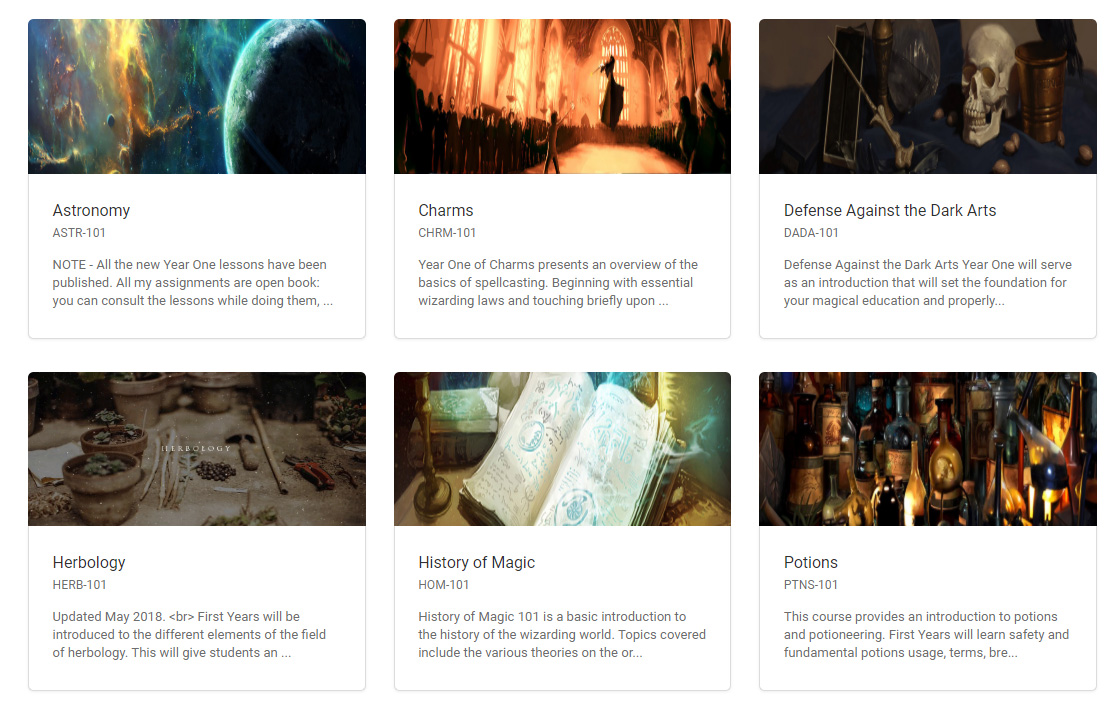Click the HERB-101 course code
Viewport: 1118px width, 715px height.
click(x=79, y=585)
